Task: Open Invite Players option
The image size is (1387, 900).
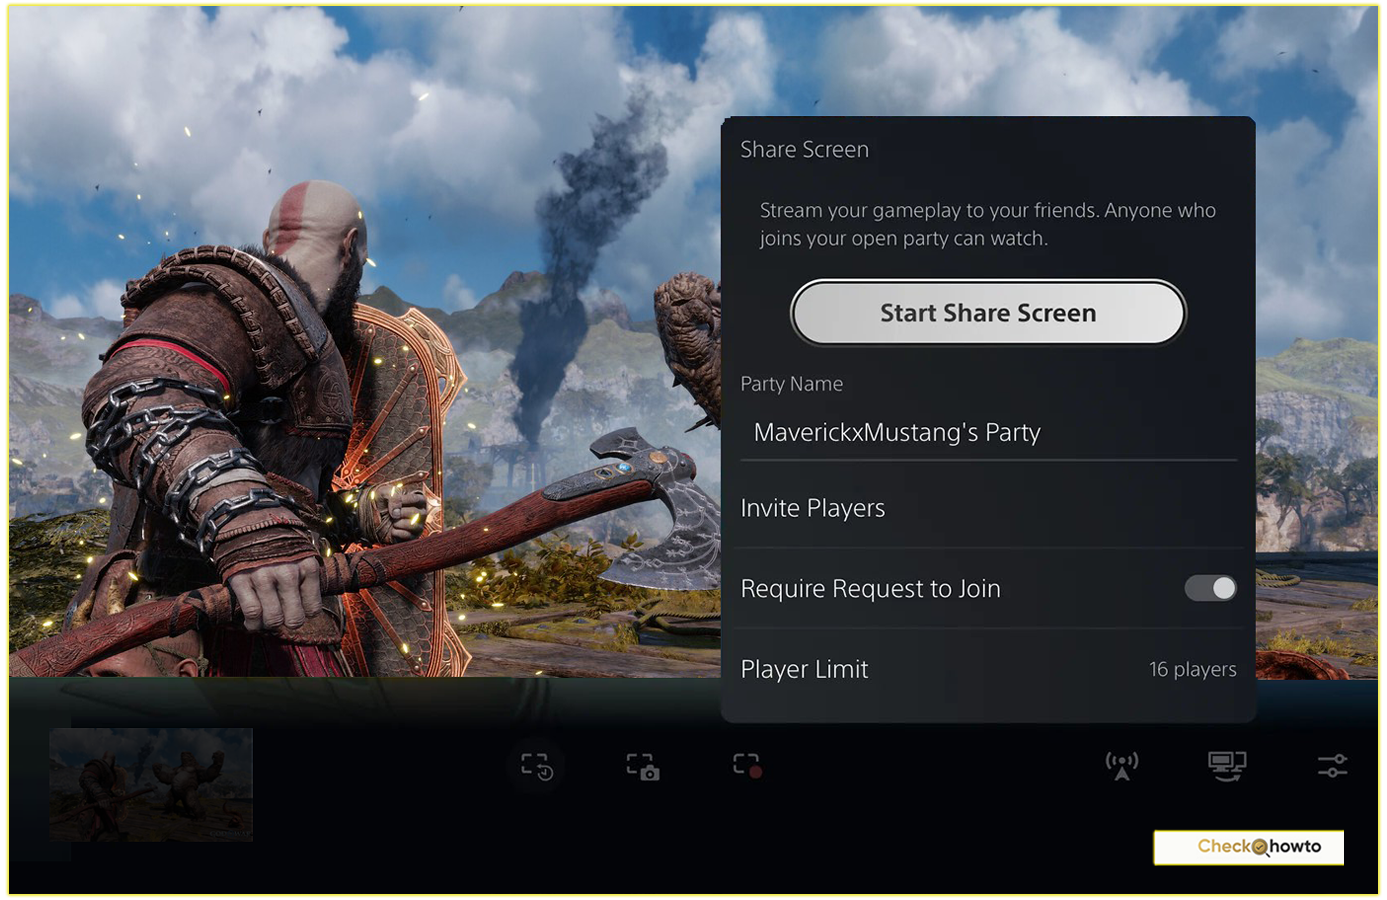Action: tap(988, 508)
